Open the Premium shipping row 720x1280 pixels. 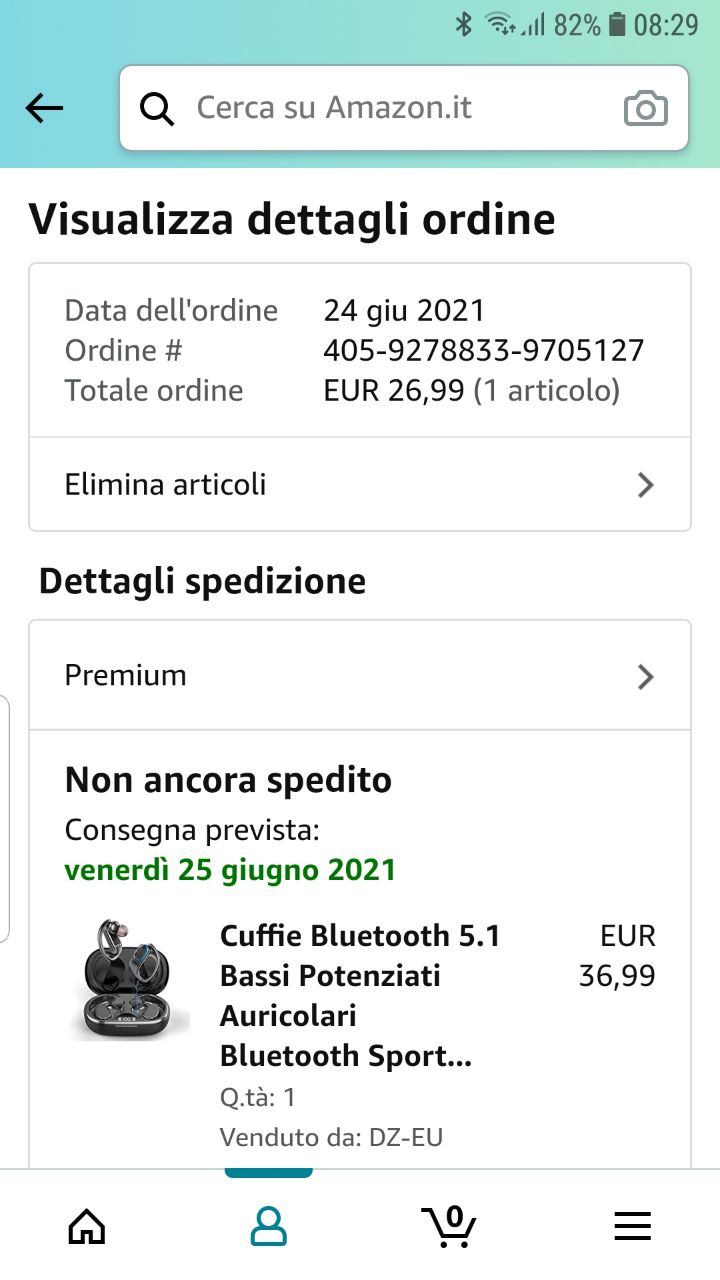(360, 676)
